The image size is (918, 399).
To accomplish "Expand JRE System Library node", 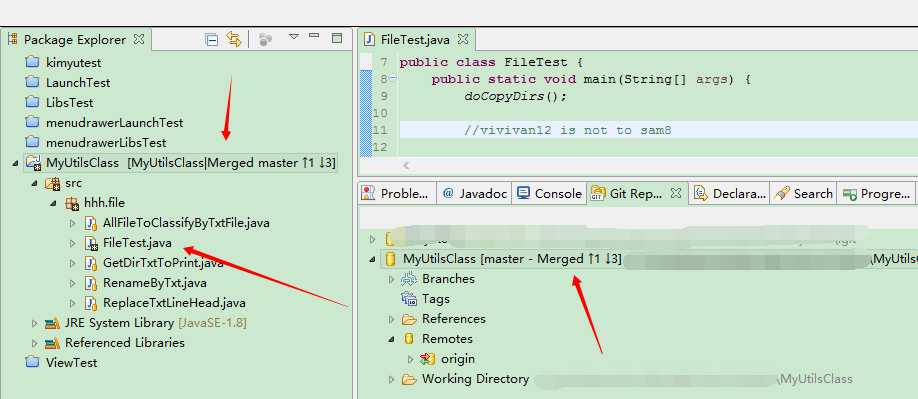I will click(35, 323).
